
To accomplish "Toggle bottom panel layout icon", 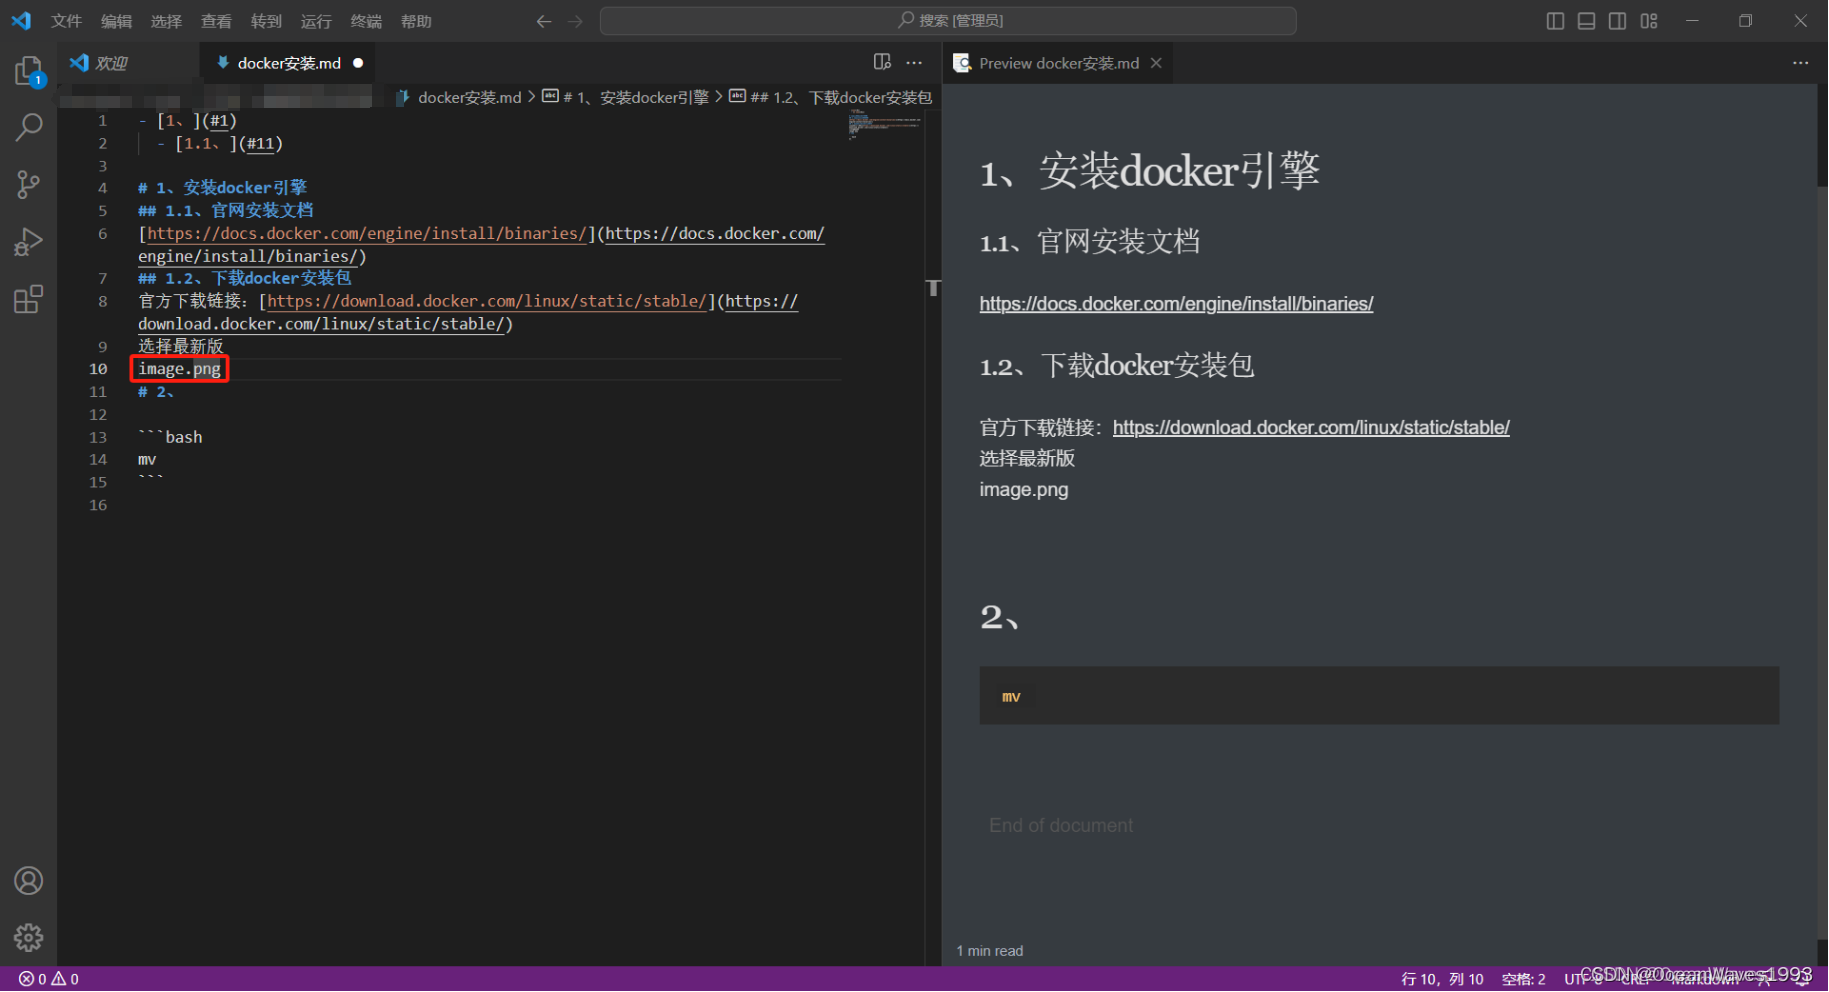I will 1586,21.
